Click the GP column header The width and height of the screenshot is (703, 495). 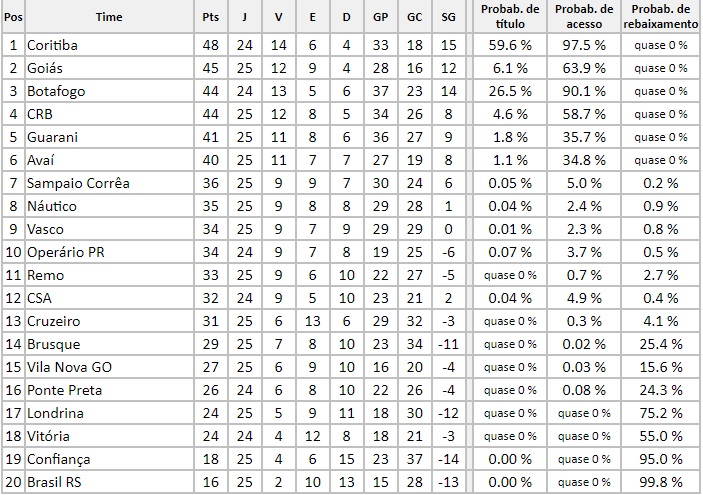point(380,17)
